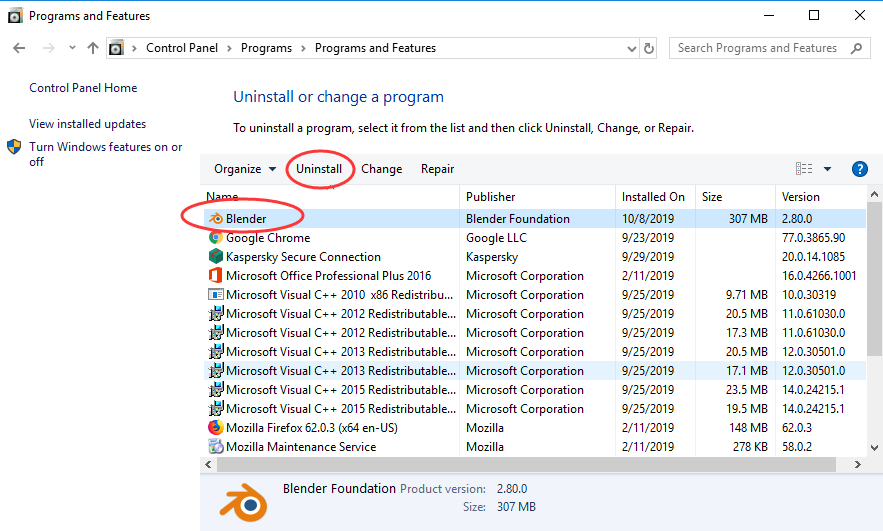Sort by the Publisher column header
This screenshot has height=531, width=883.
click(537, 197)
